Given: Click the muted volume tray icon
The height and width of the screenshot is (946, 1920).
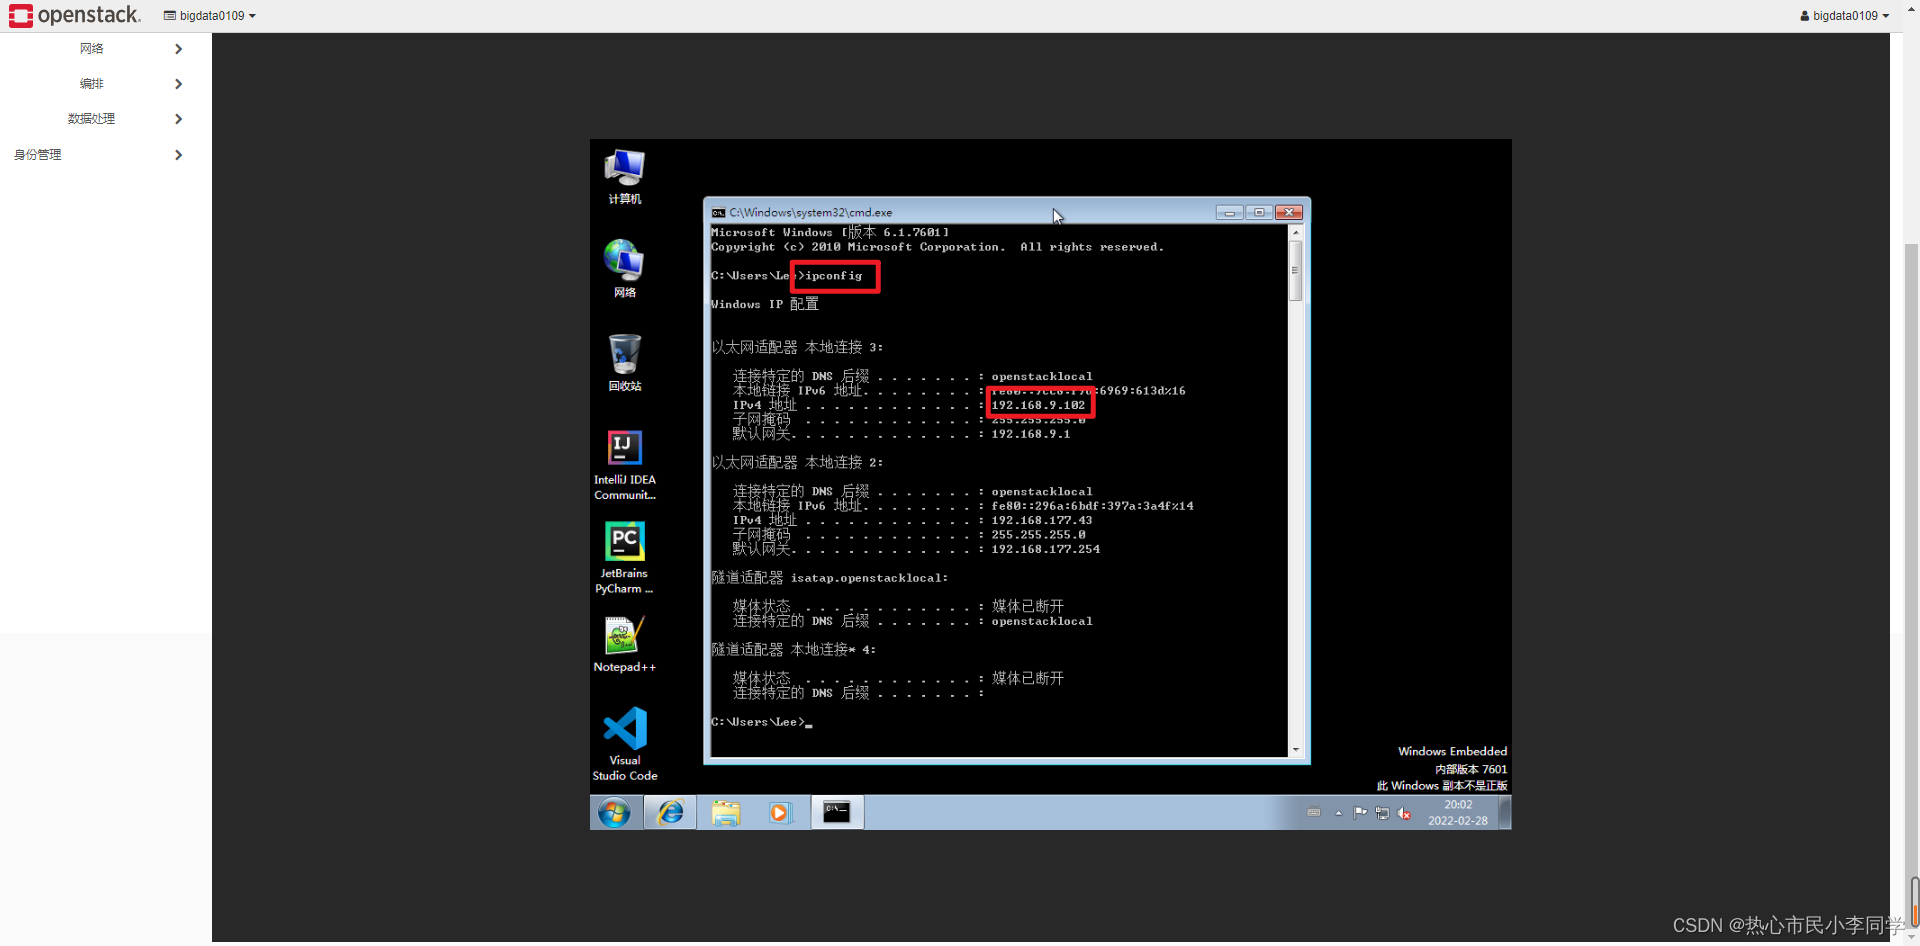Looking at the screenshot, I should (x=1404, y=813).
